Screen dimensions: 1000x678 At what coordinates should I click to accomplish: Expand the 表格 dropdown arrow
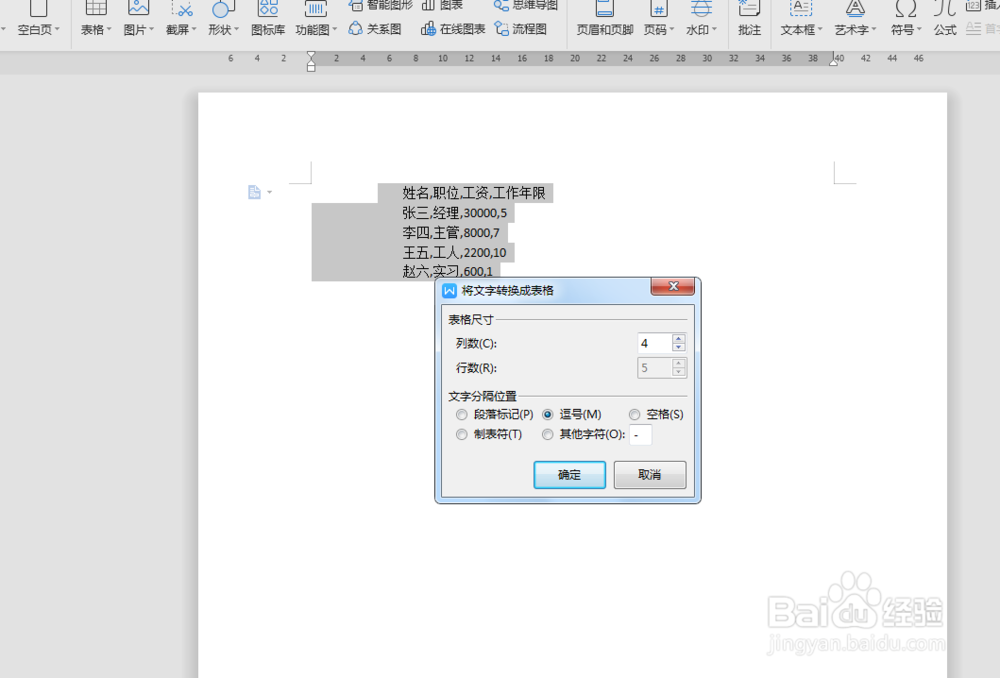pyautogui.click(x=109, y=29)
